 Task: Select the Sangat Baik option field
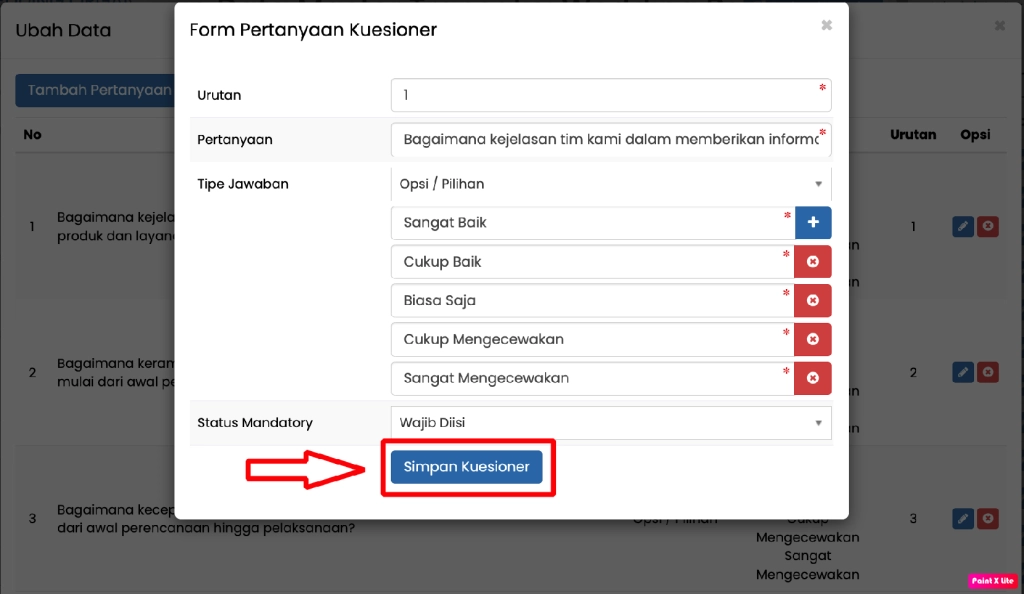point(592,222)
